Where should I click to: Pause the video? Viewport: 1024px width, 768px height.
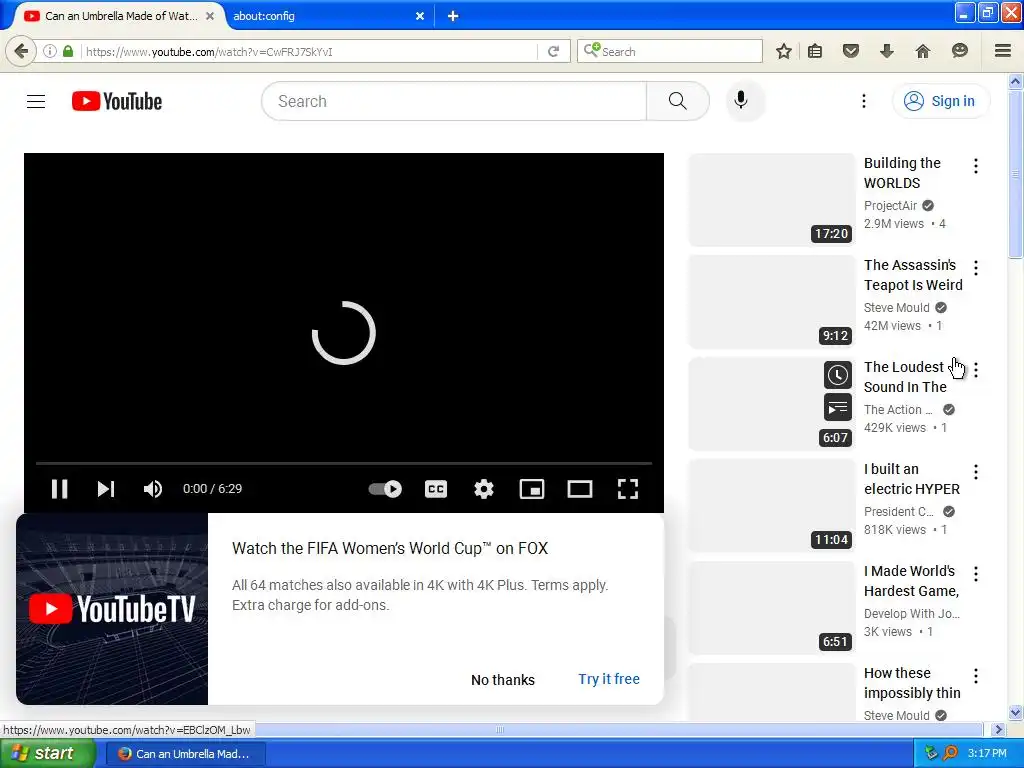[59, 488]
